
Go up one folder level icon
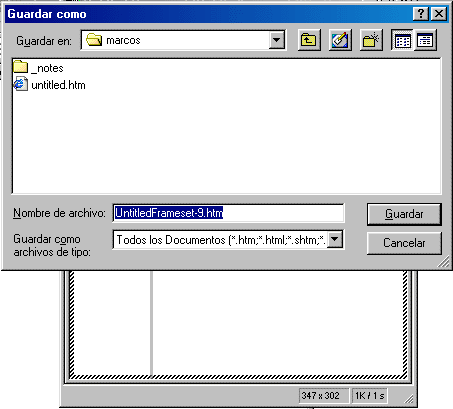tap(309, 40)
